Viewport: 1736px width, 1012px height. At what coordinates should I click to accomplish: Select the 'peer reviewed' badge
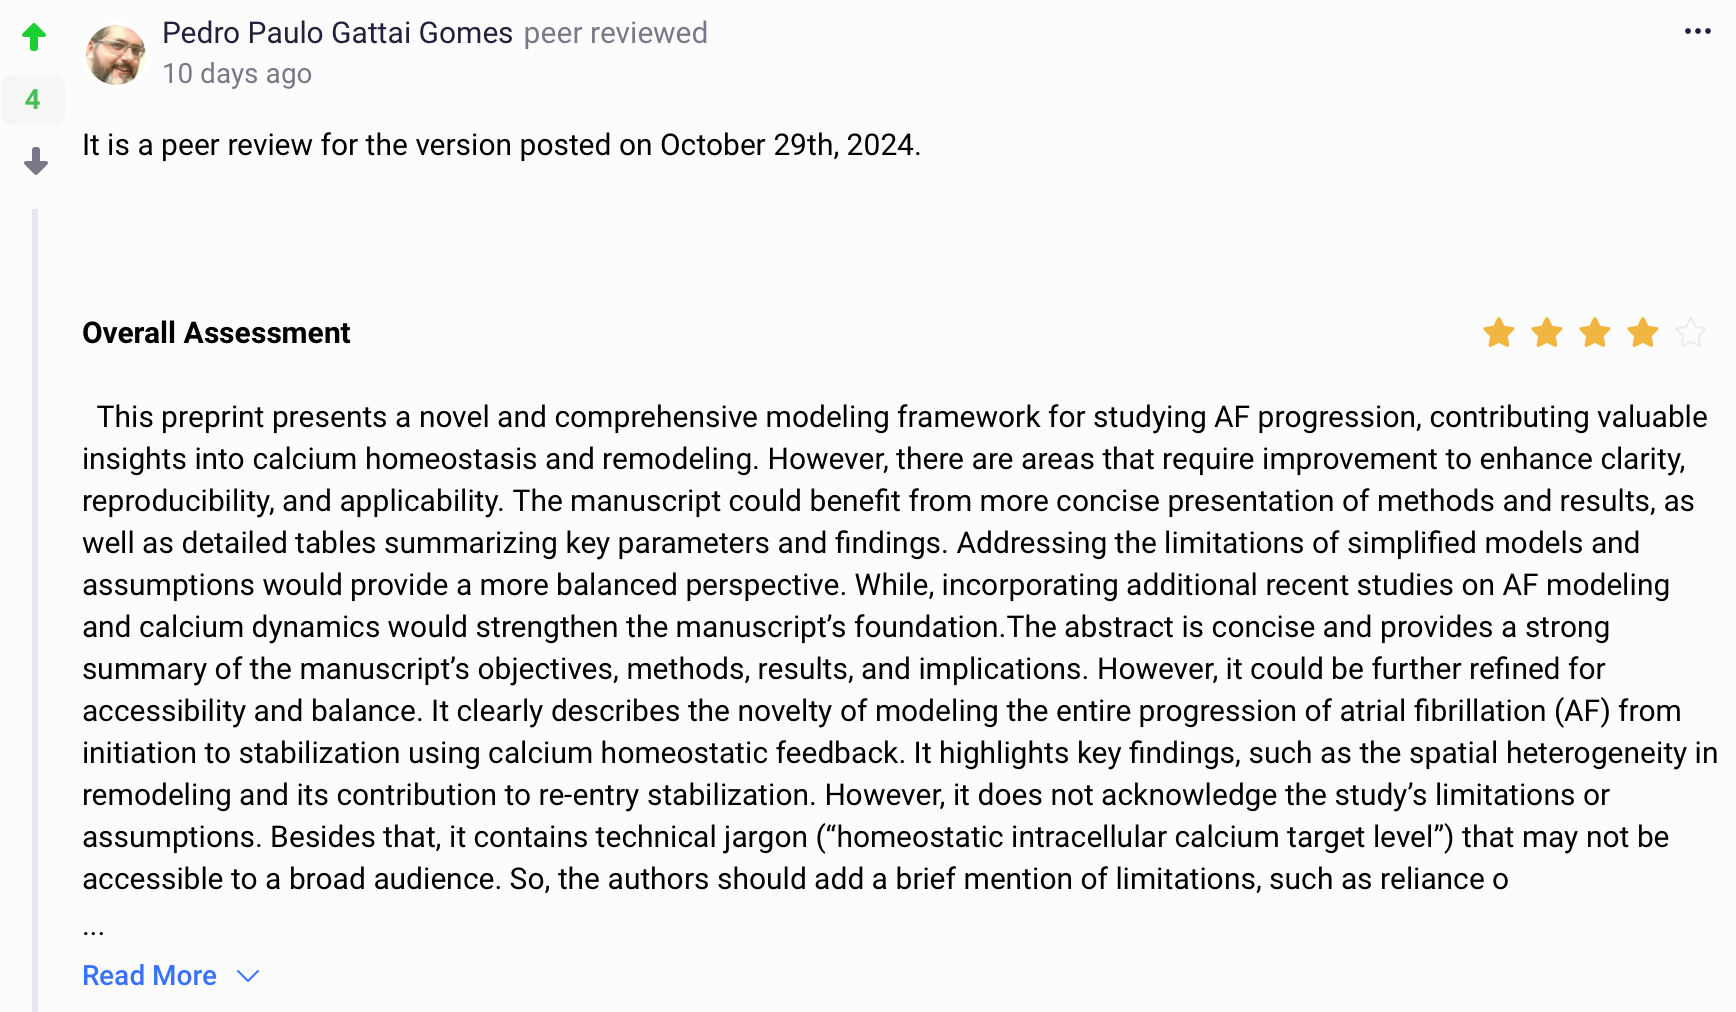pos(615,33)
